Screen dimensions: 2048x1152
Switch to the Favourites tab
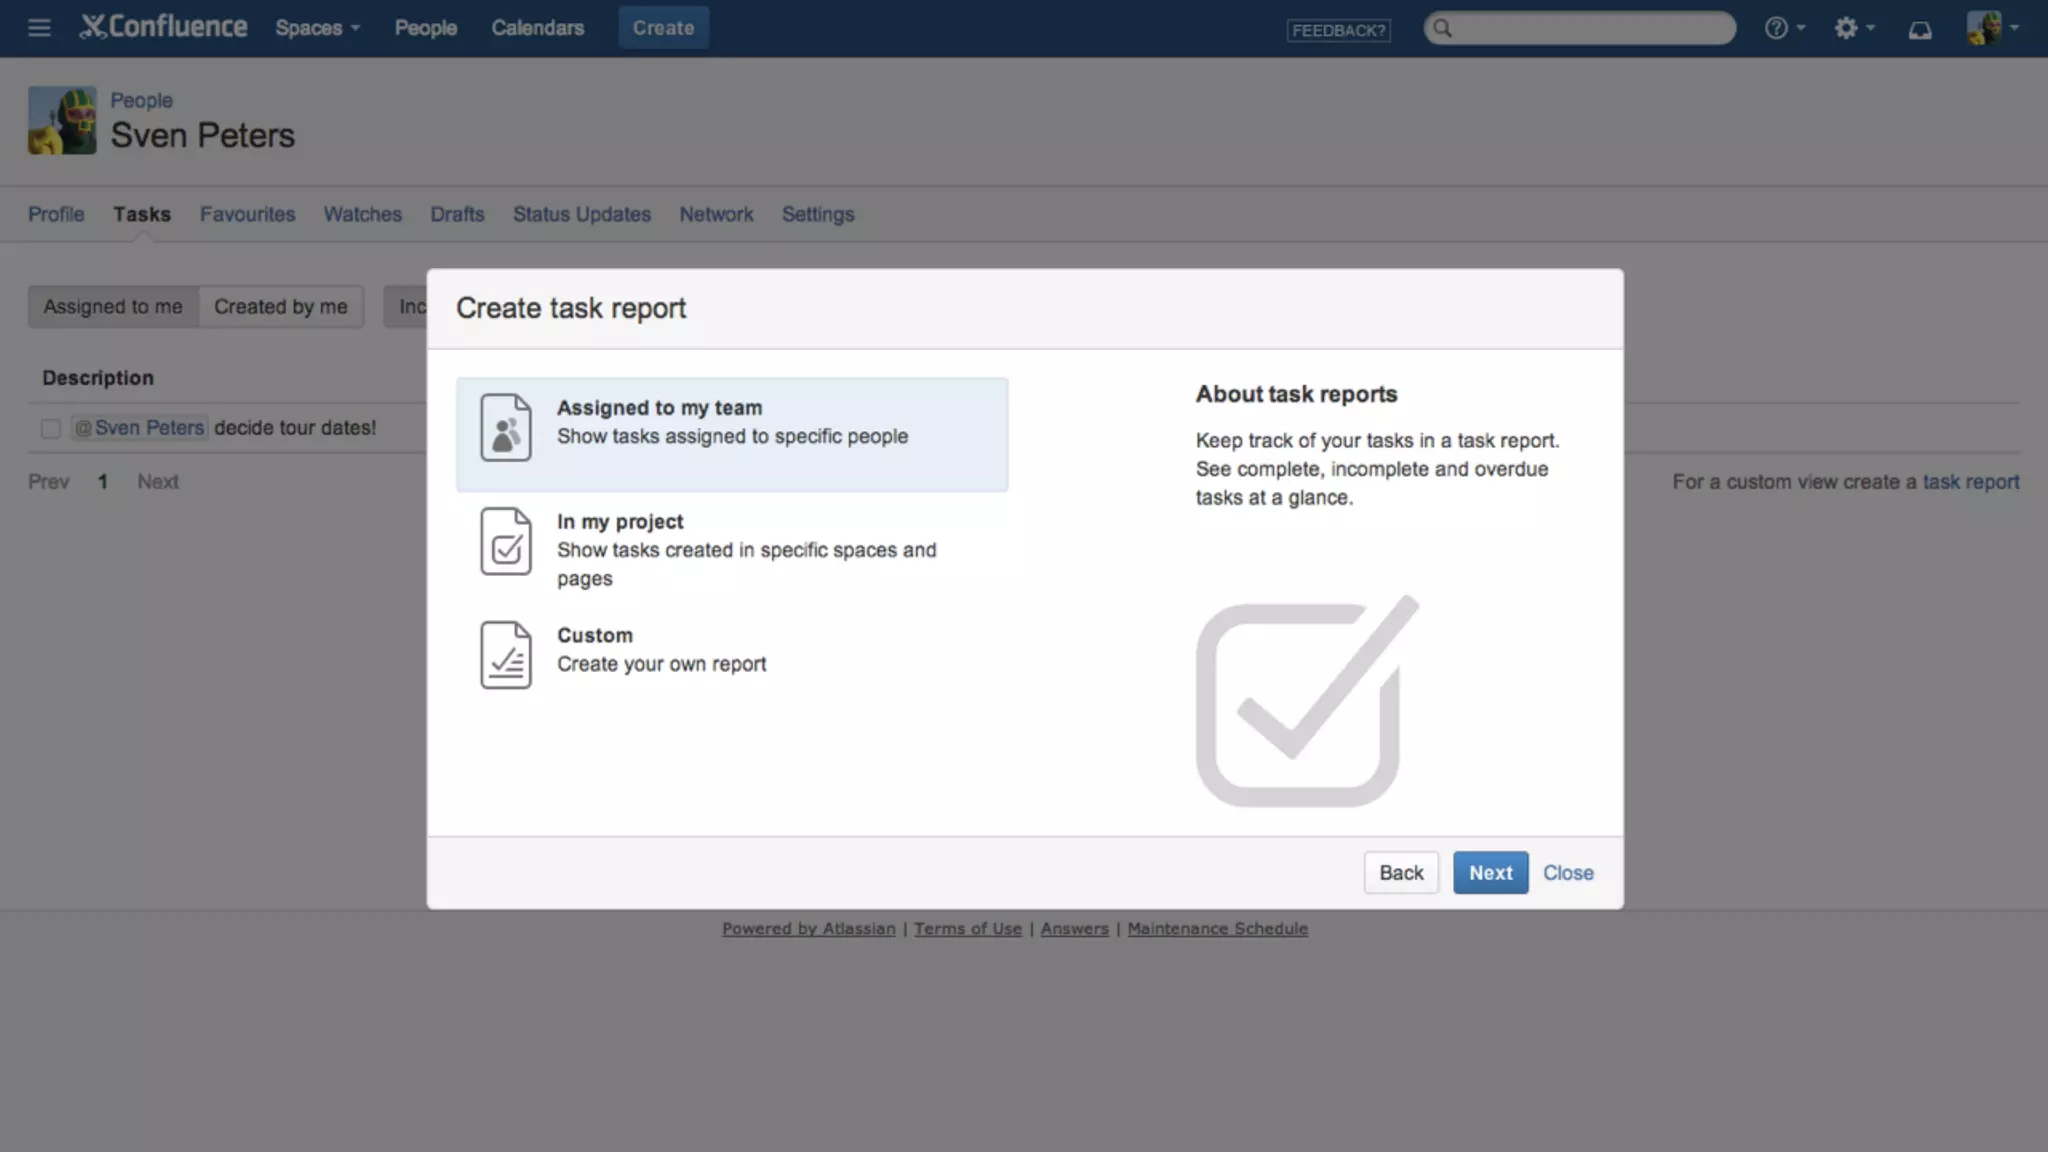click(x=247, y=214)
